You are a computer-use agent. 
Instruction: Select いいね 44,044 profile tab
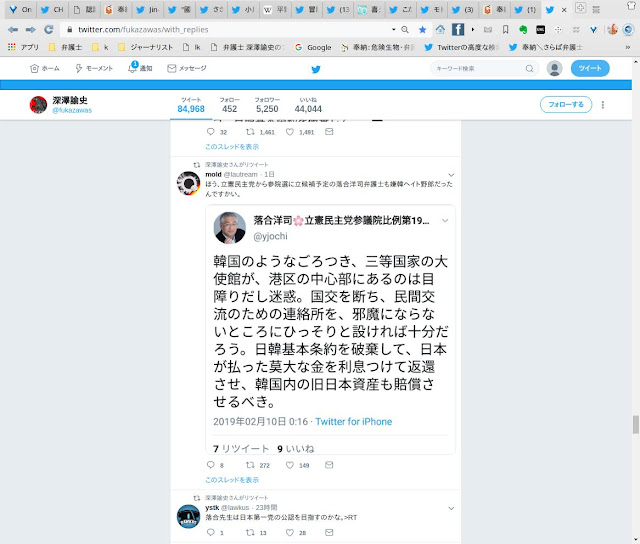(x=308, y=105)
